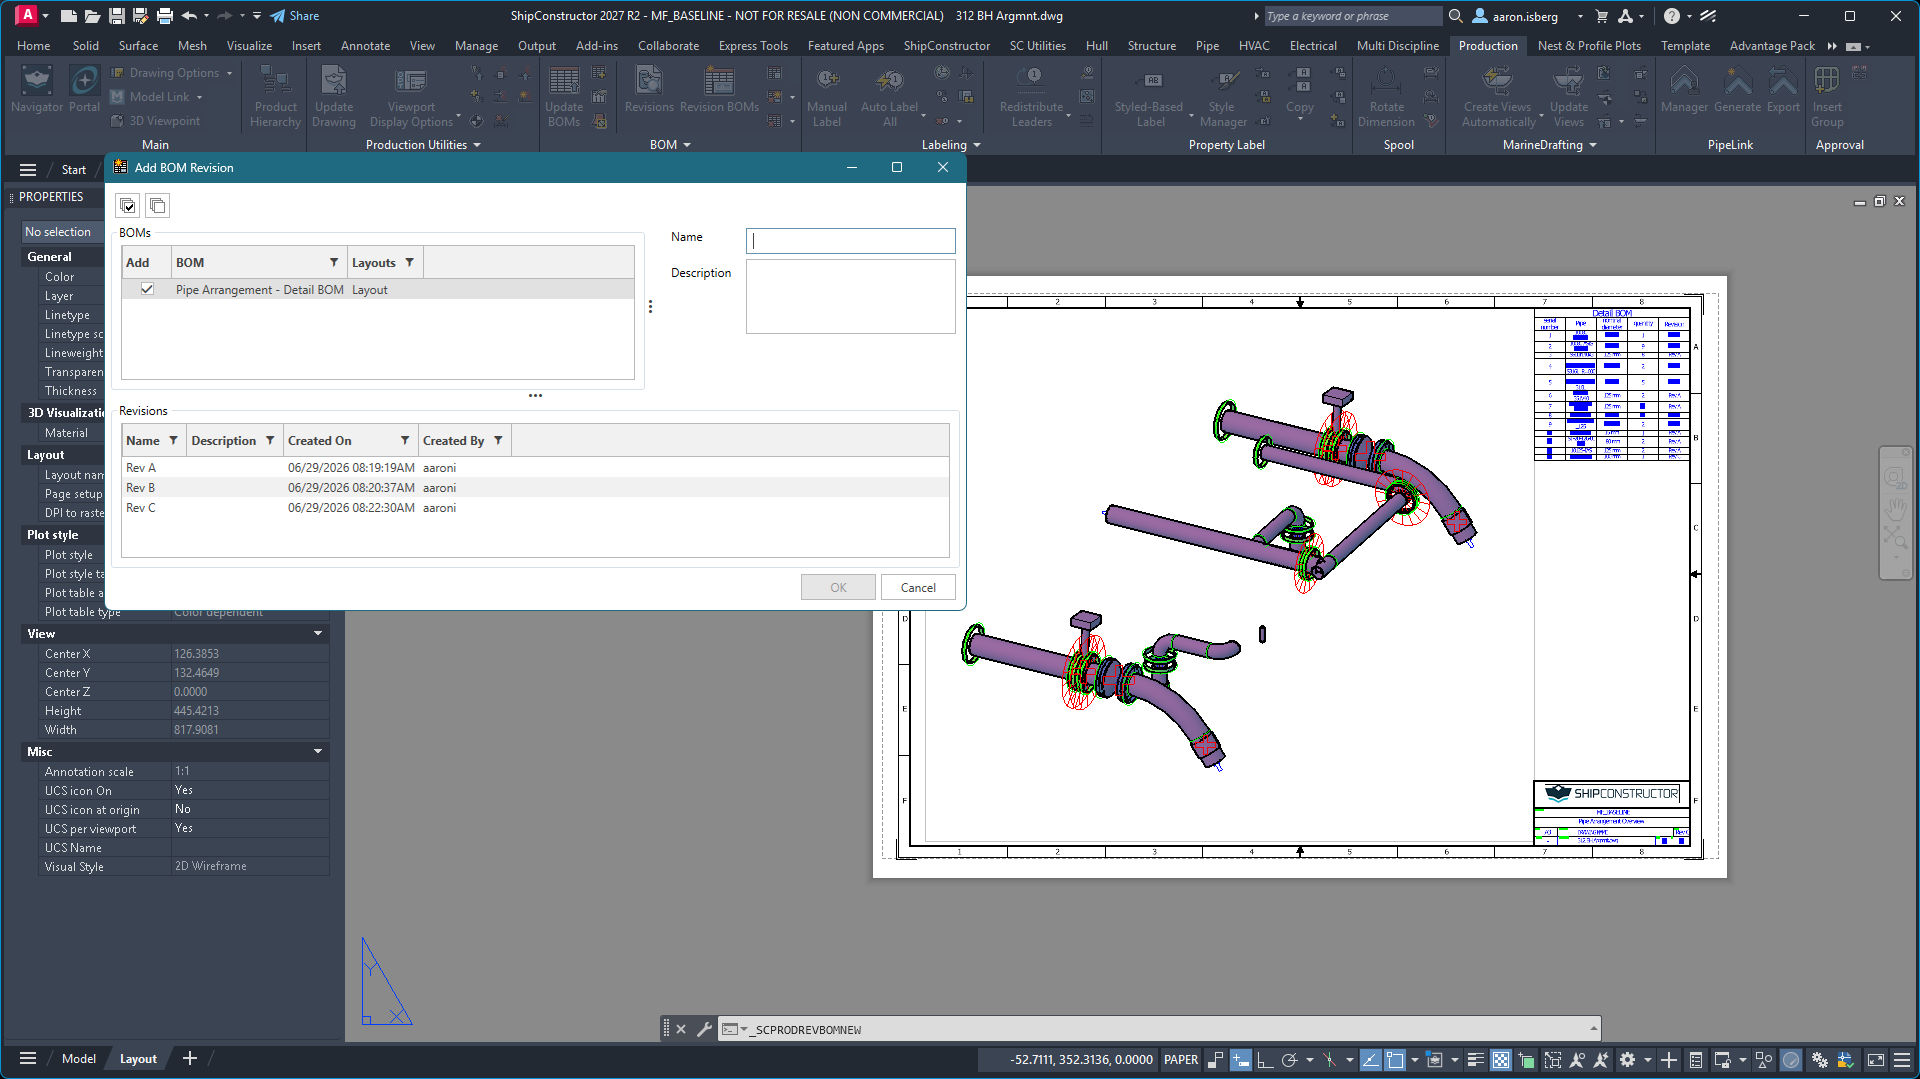Toggle dynamic input in the status bar

(1240, 1060)
